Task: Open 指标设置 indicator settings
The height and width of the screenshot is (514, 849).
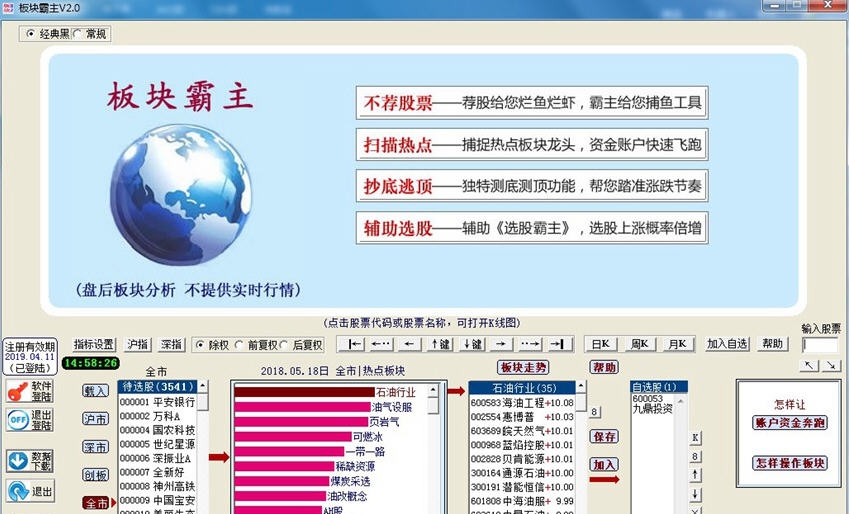Action: point(94,344)
